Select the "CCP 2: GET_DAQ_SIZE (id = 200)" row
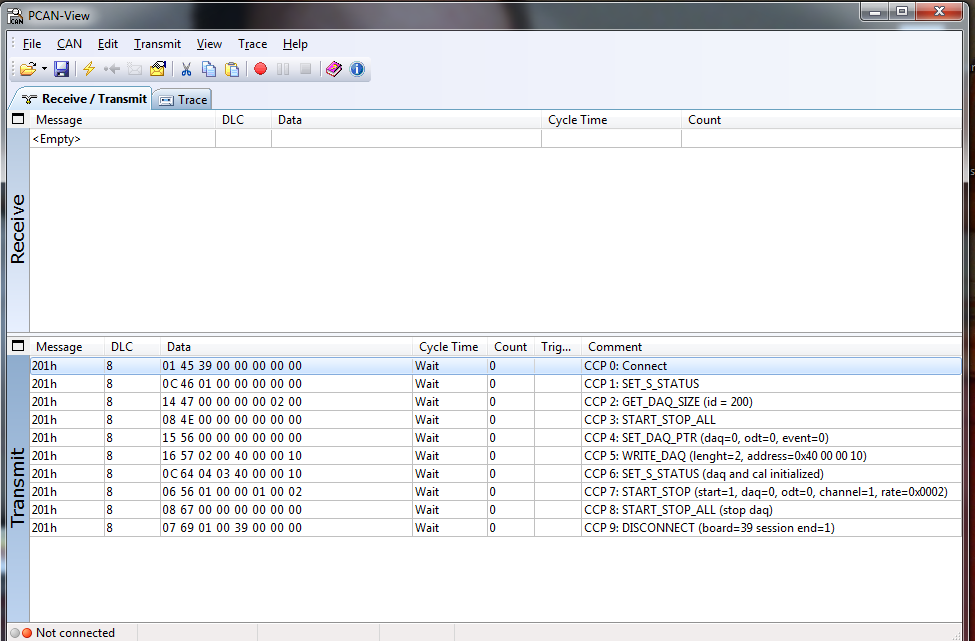 tap(496, 402)
